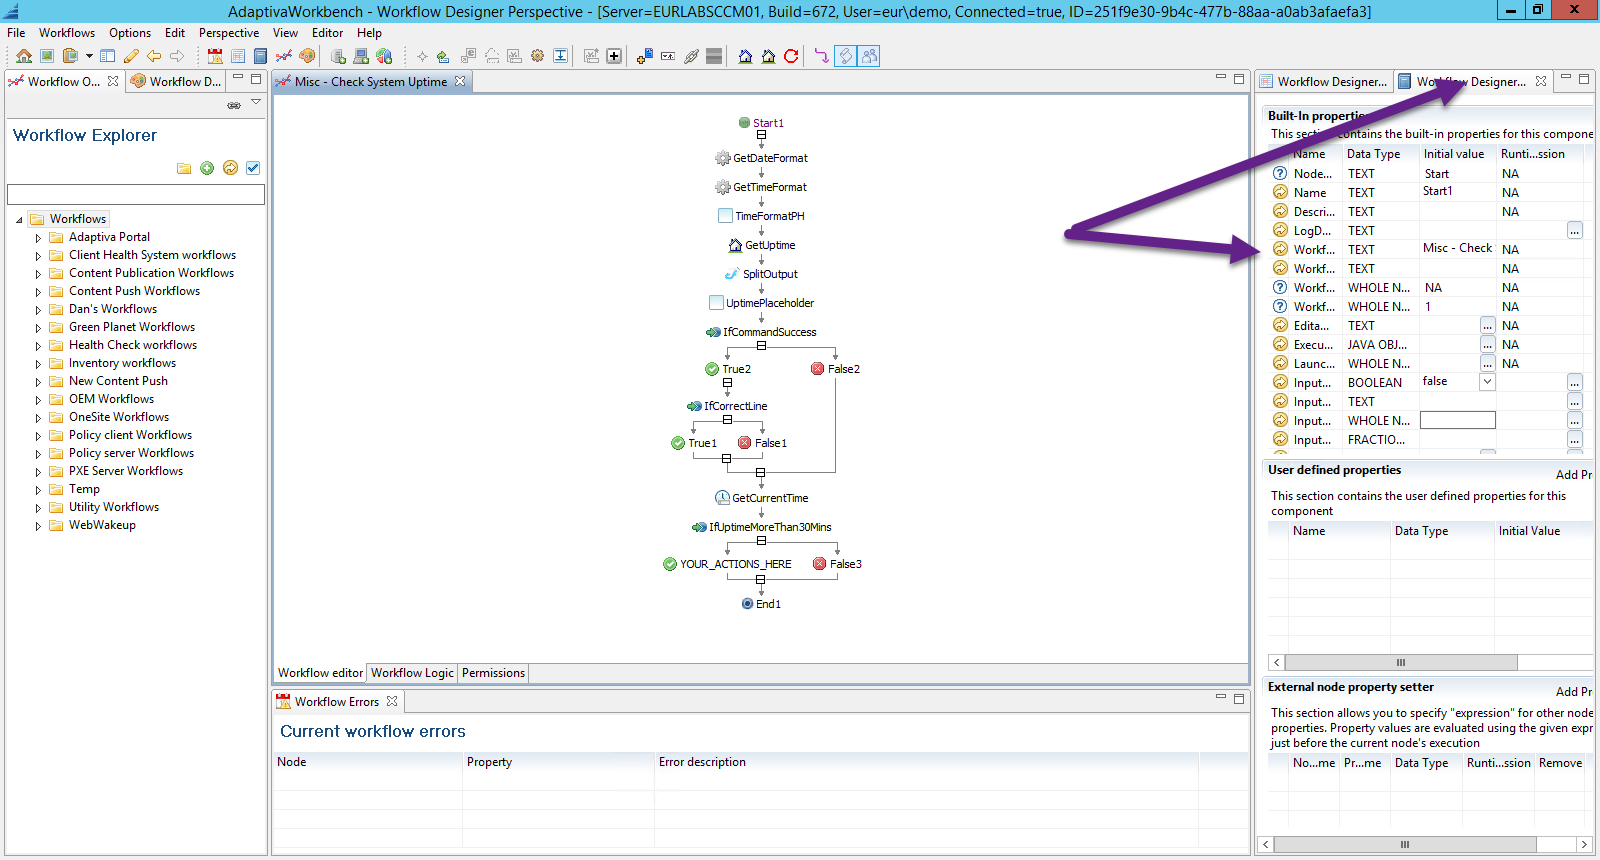
Task: Toggle the highlighted people icon in the toolbar
Action: 869,56
